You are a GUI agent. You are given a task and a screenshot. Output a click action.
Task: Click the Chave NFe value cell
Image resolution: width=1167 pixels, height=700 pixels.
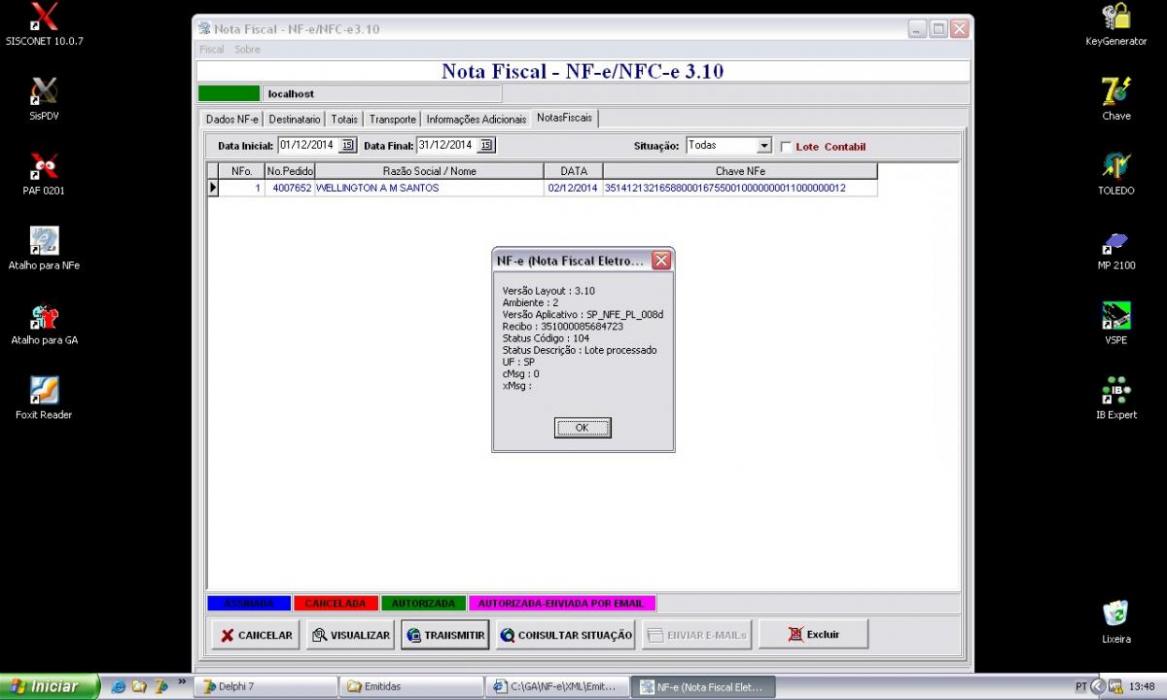tap(740, 188)
